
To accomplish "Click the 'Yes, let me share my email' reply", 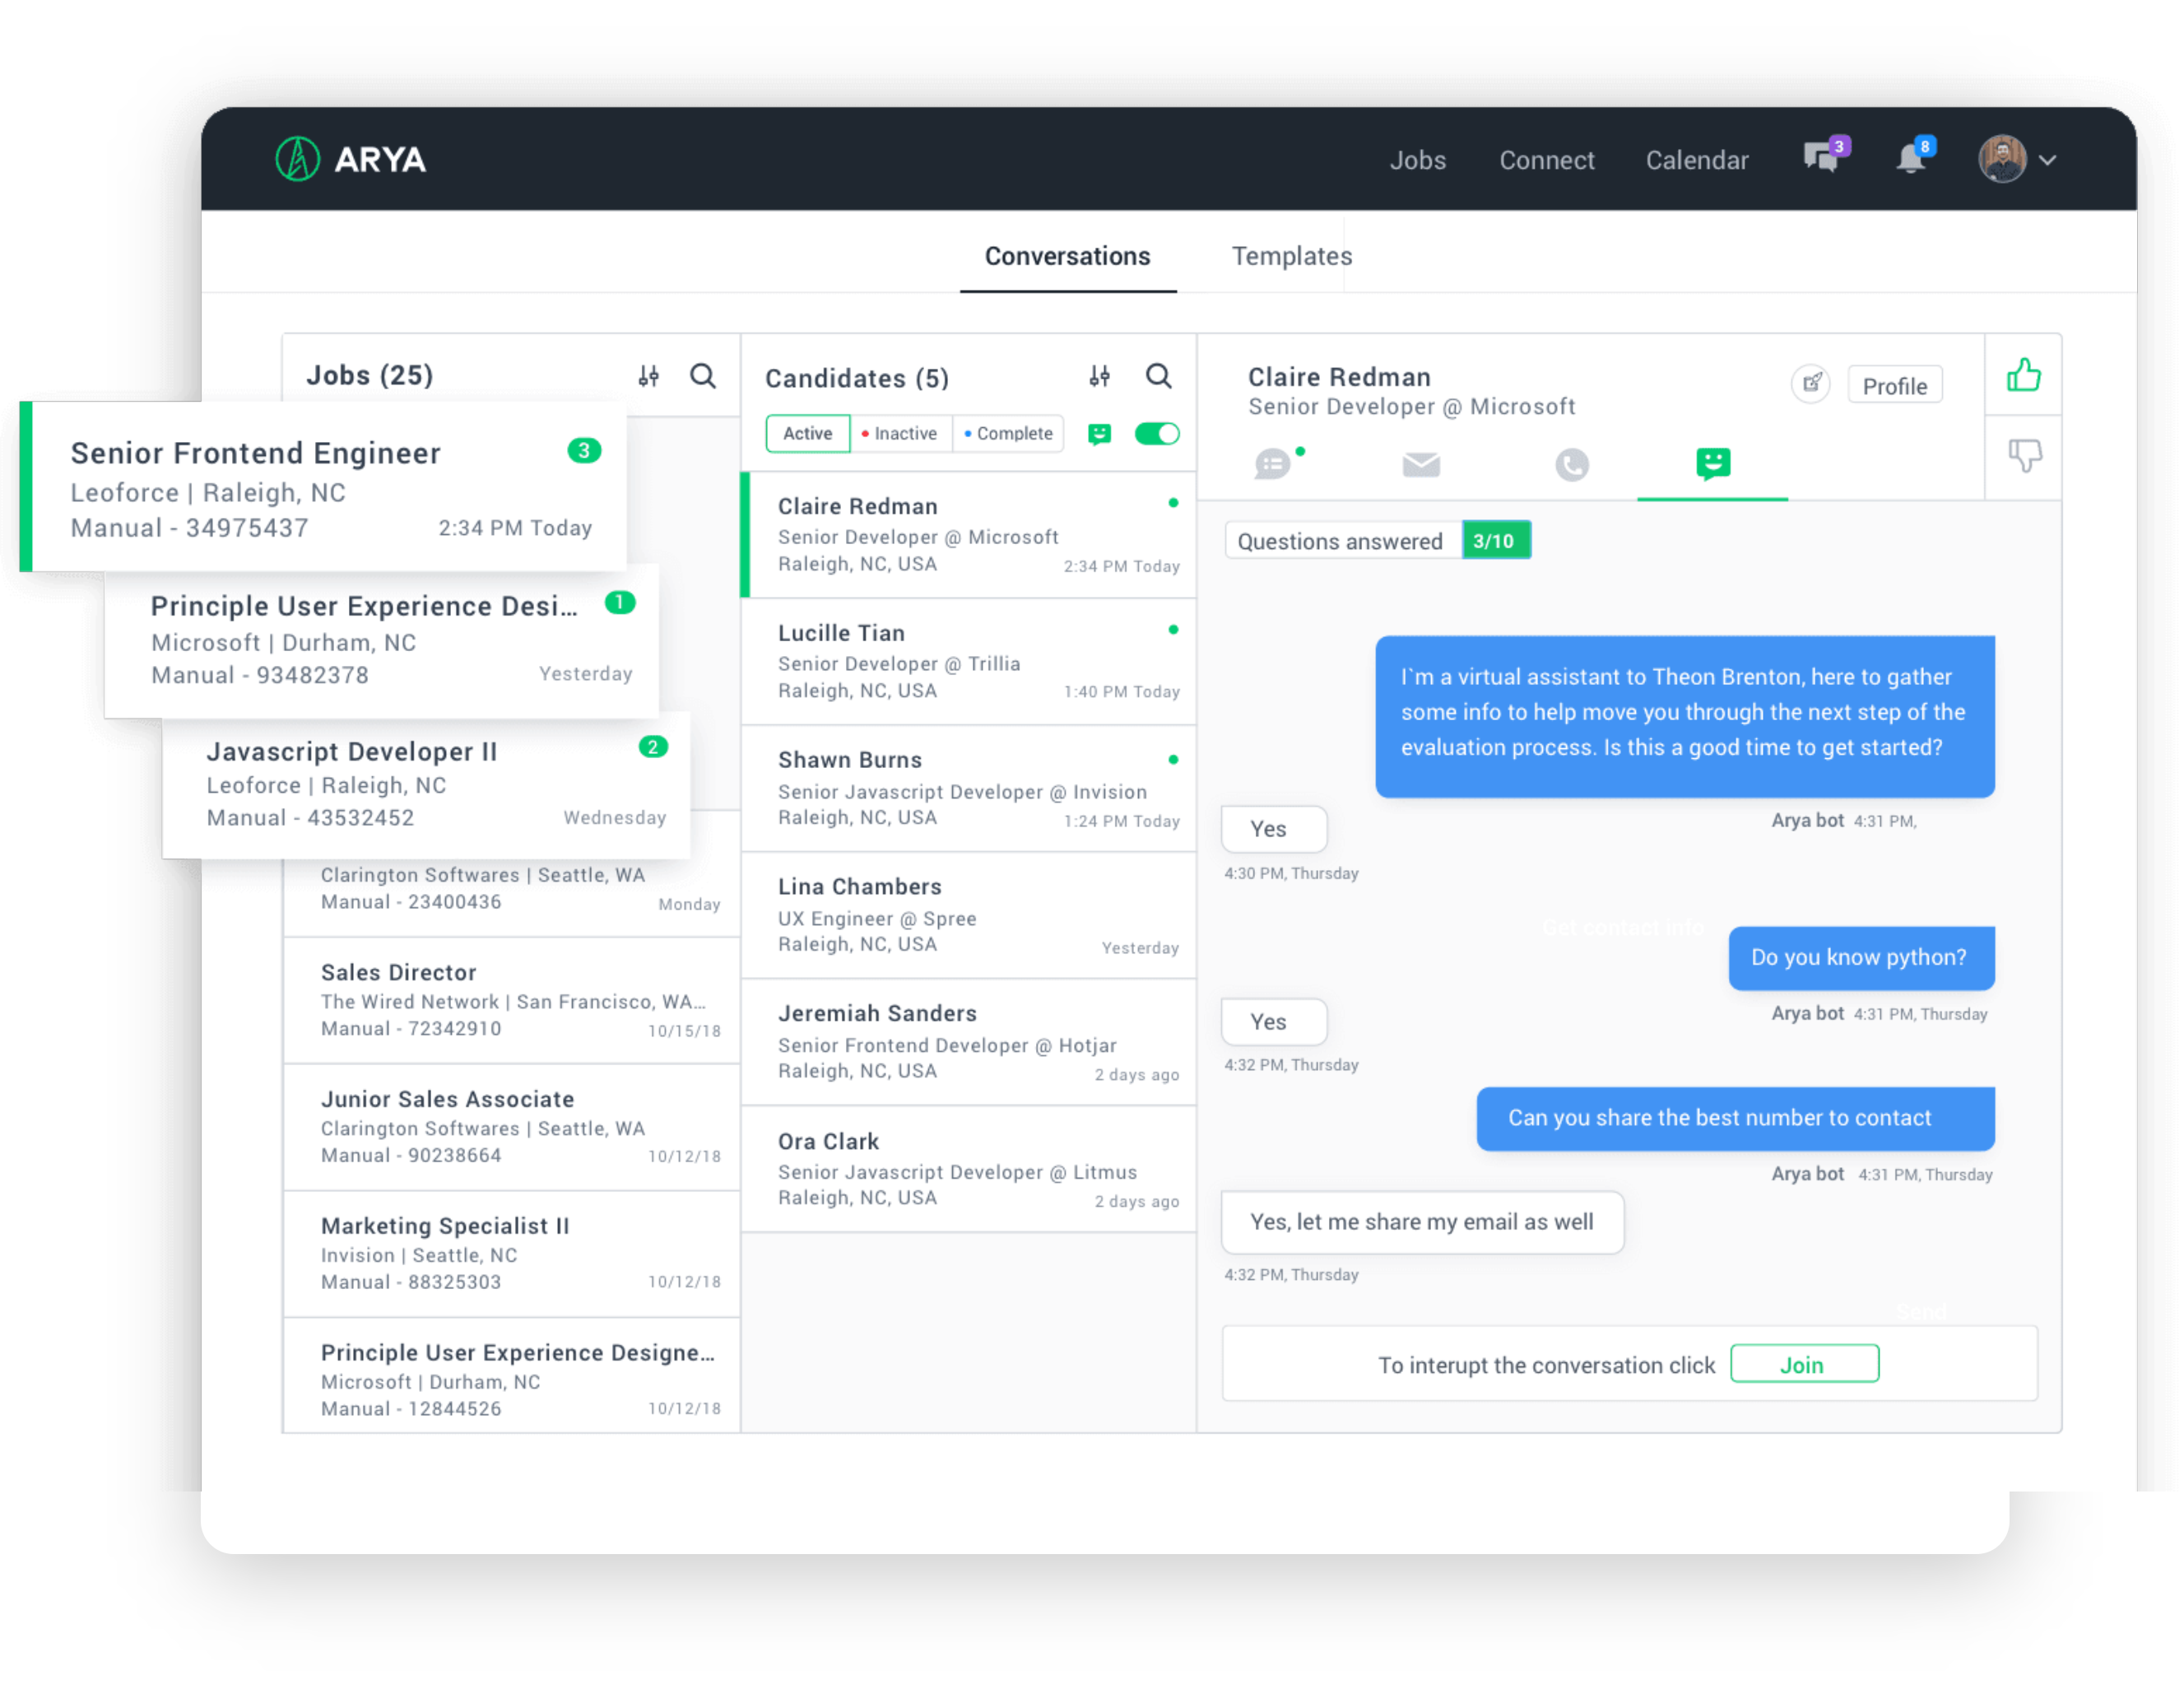I will tap(1422, 1222).
